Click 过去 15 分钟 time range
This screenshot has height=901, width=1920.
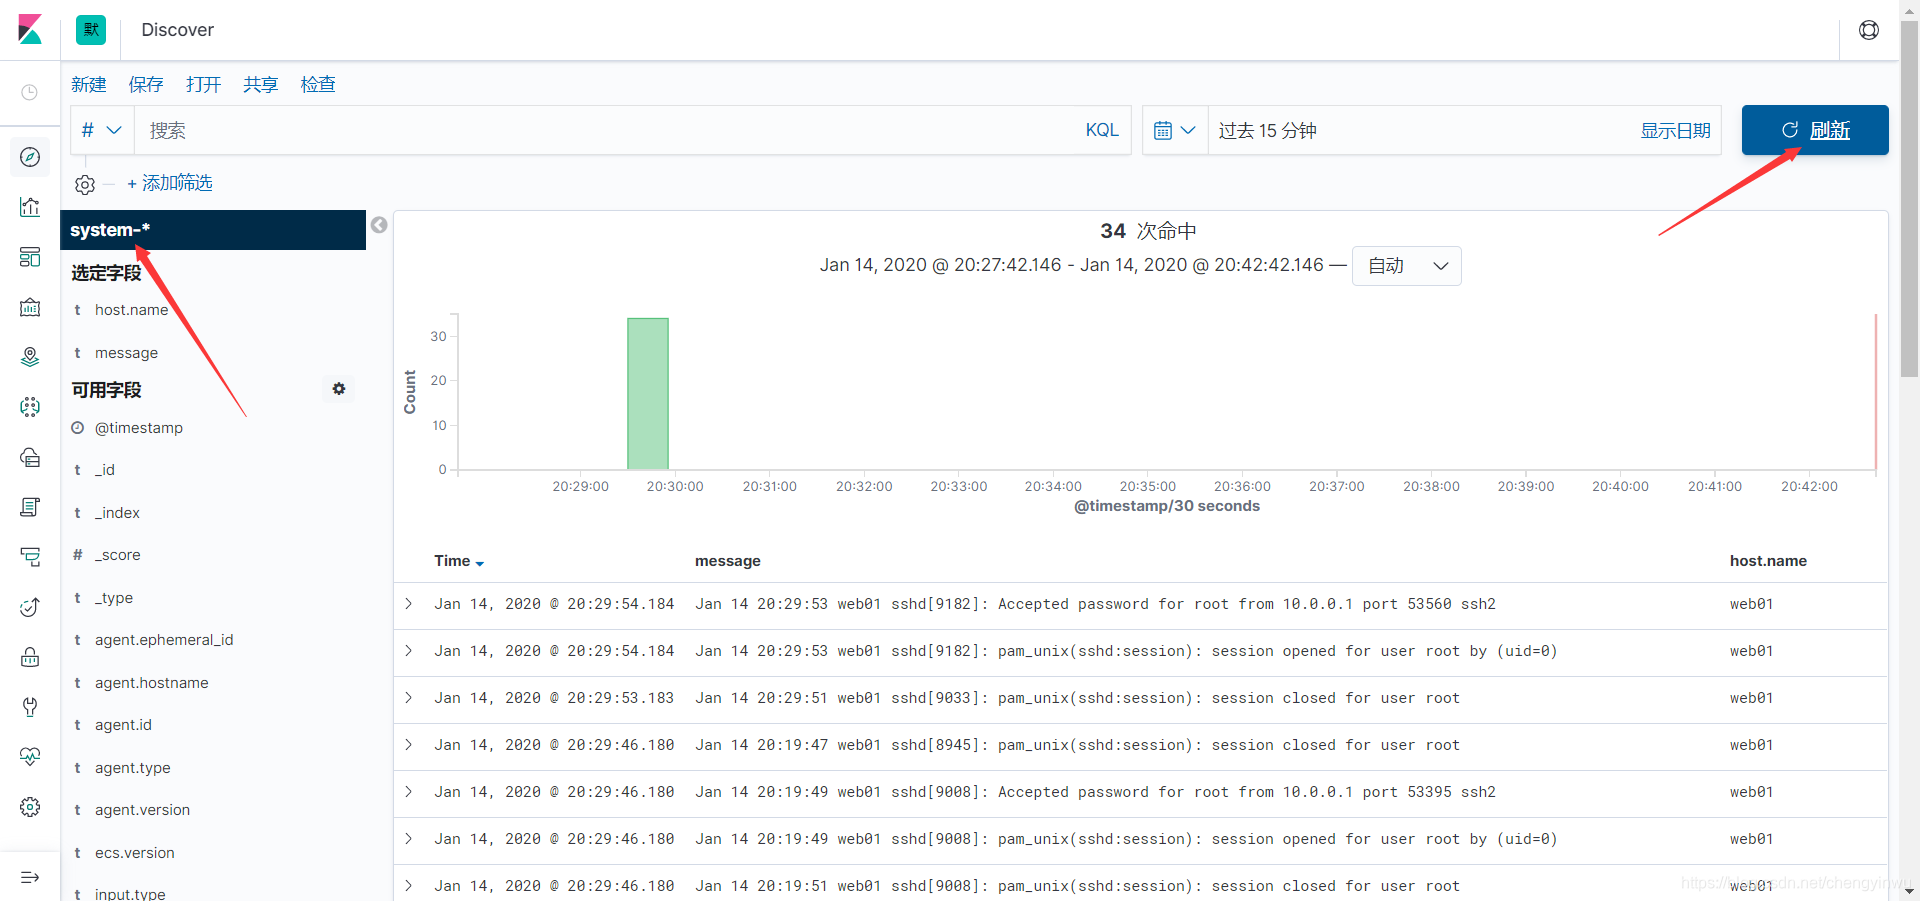[1267, 131]
